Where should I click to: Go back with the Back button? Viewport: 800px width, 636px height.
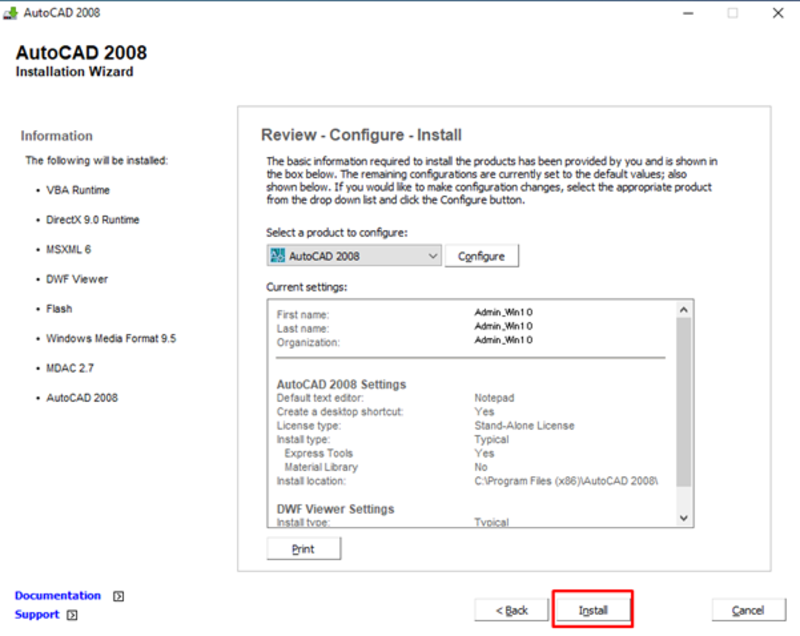[512, 610]
